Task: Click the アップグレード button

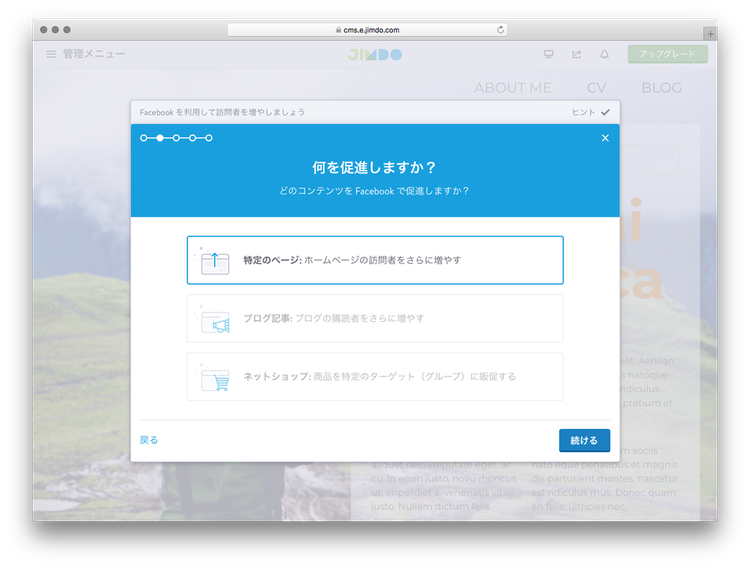Action: tap(668, 54)
